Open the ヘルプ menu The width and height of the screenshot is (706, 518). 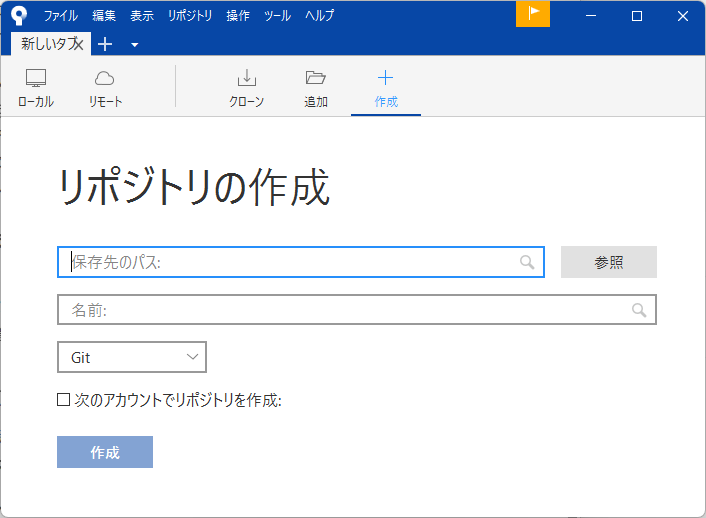tap(319, 16)
